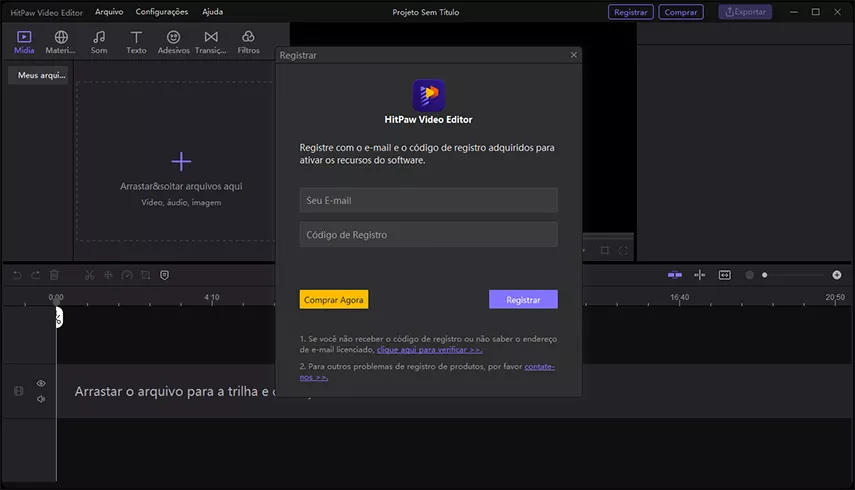Click the zoom out circle on timeline

coord(750,275)
